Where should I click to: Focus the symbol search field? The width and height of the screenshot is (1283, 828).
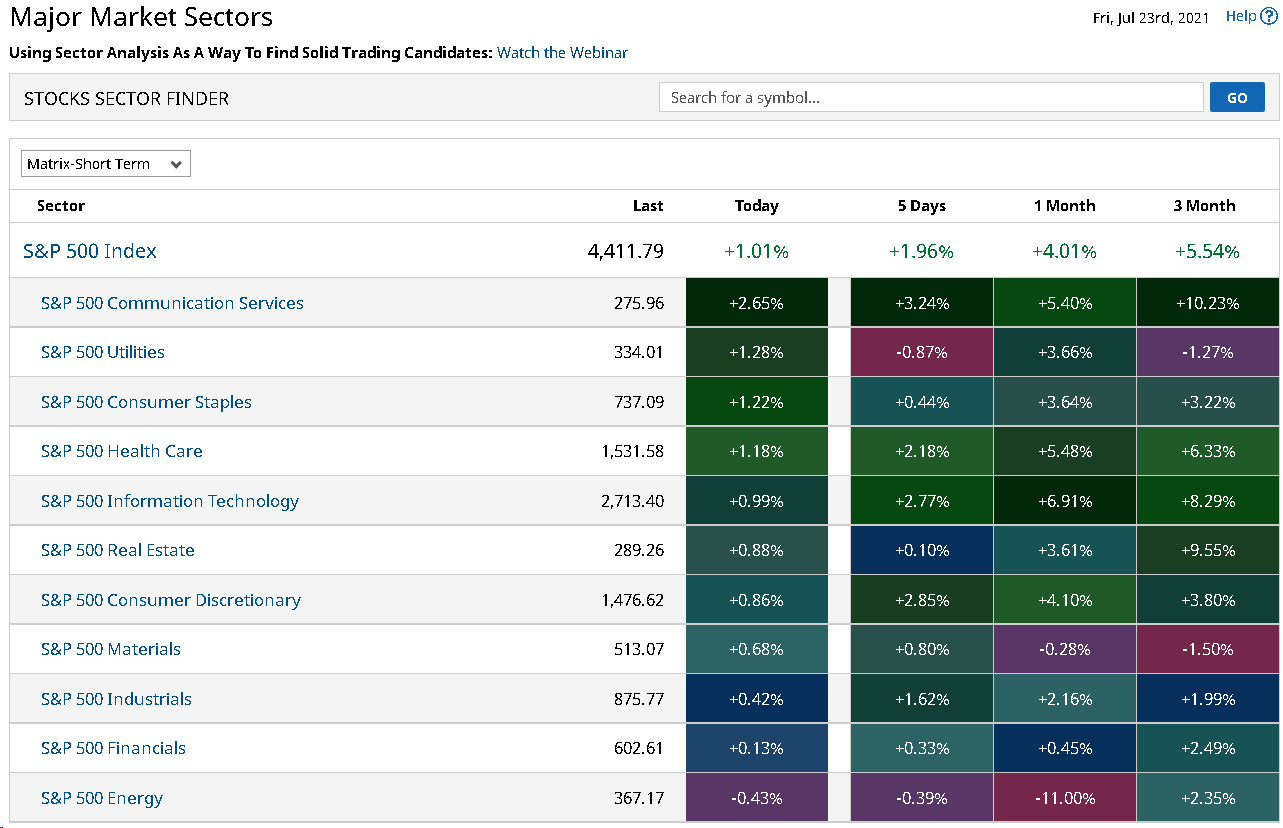point(931,97)
